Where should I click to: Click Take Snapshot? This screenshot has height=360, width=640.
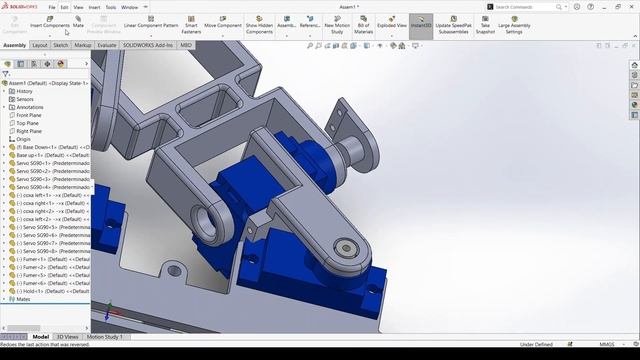coord(485,25)
